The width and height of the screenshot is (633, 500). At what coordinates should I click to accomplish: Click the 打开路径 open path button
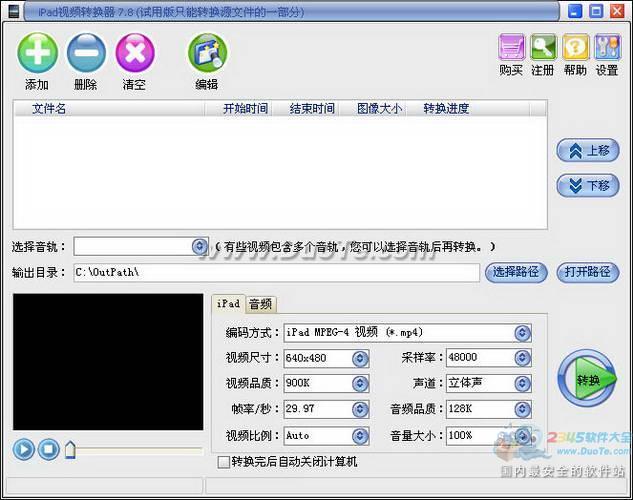(588, 272)
